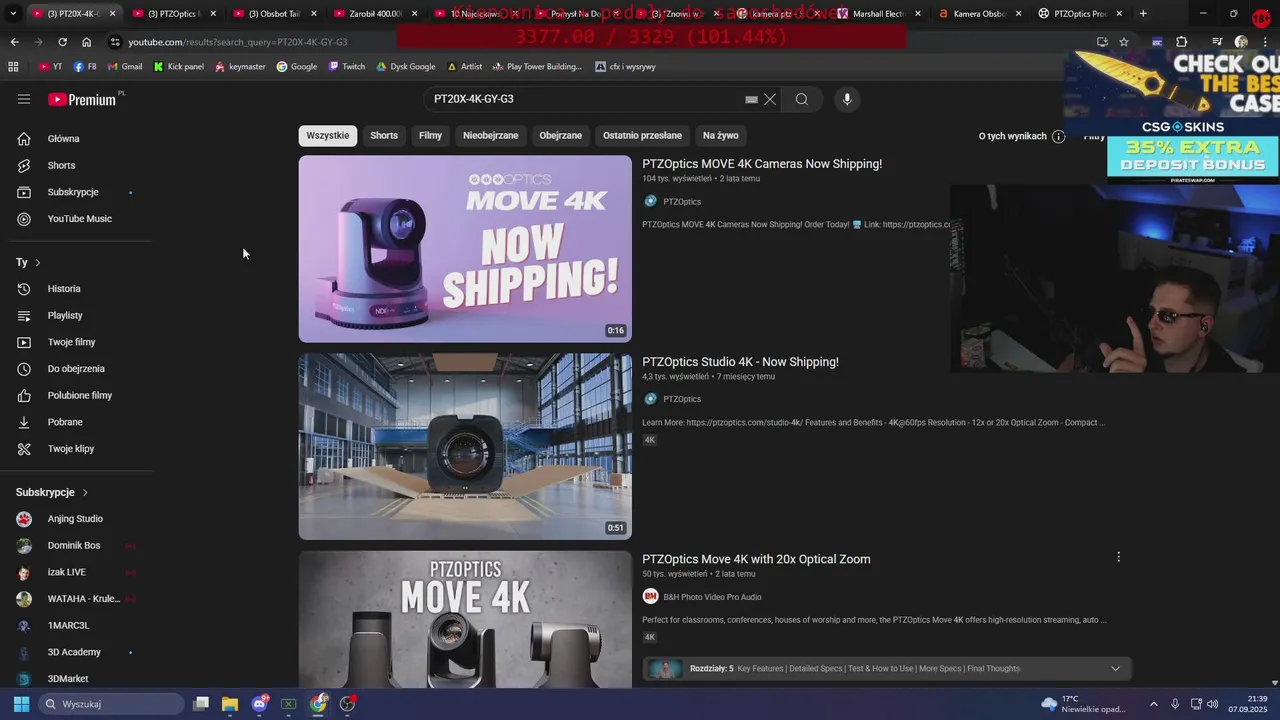Open the Dysk Google bookmark
Screen dimensions: 1280x720
pyautogui.click(x=406, y=67)
